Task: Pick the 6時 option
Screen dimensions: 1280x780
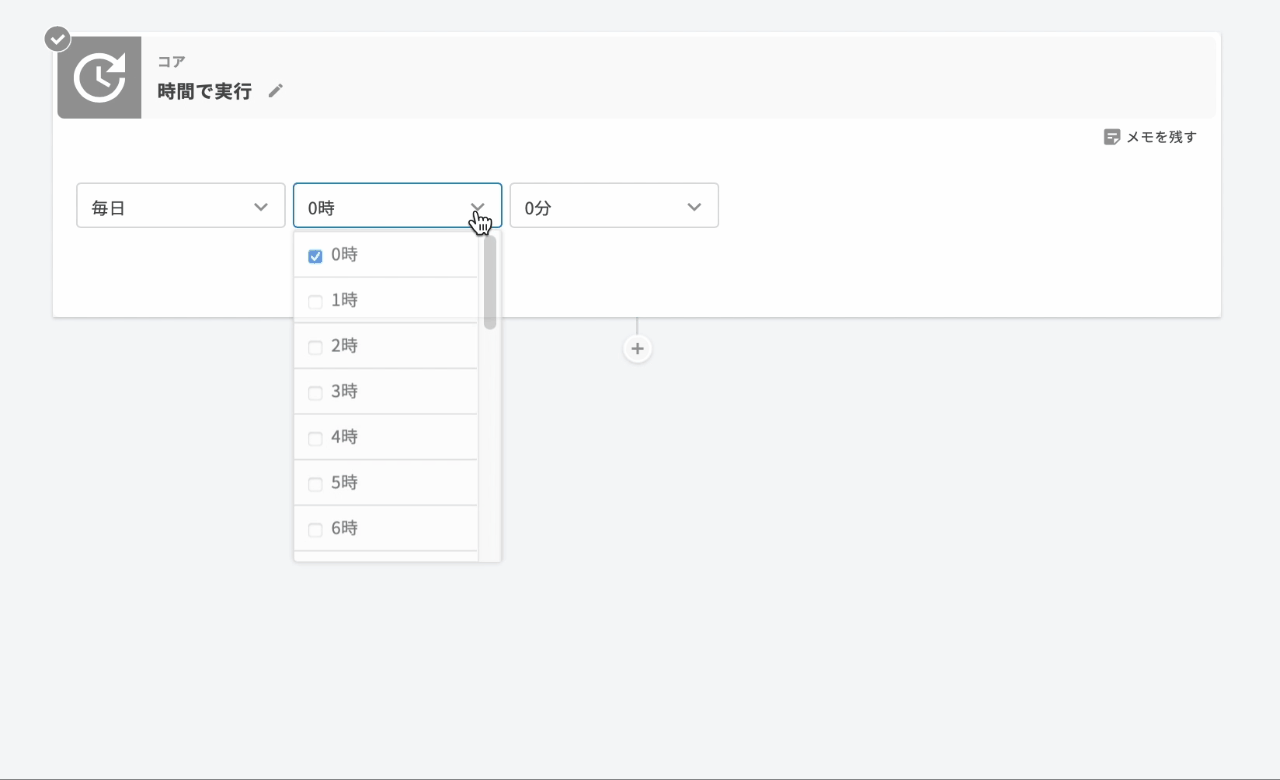Action: (x=345, y=528)
